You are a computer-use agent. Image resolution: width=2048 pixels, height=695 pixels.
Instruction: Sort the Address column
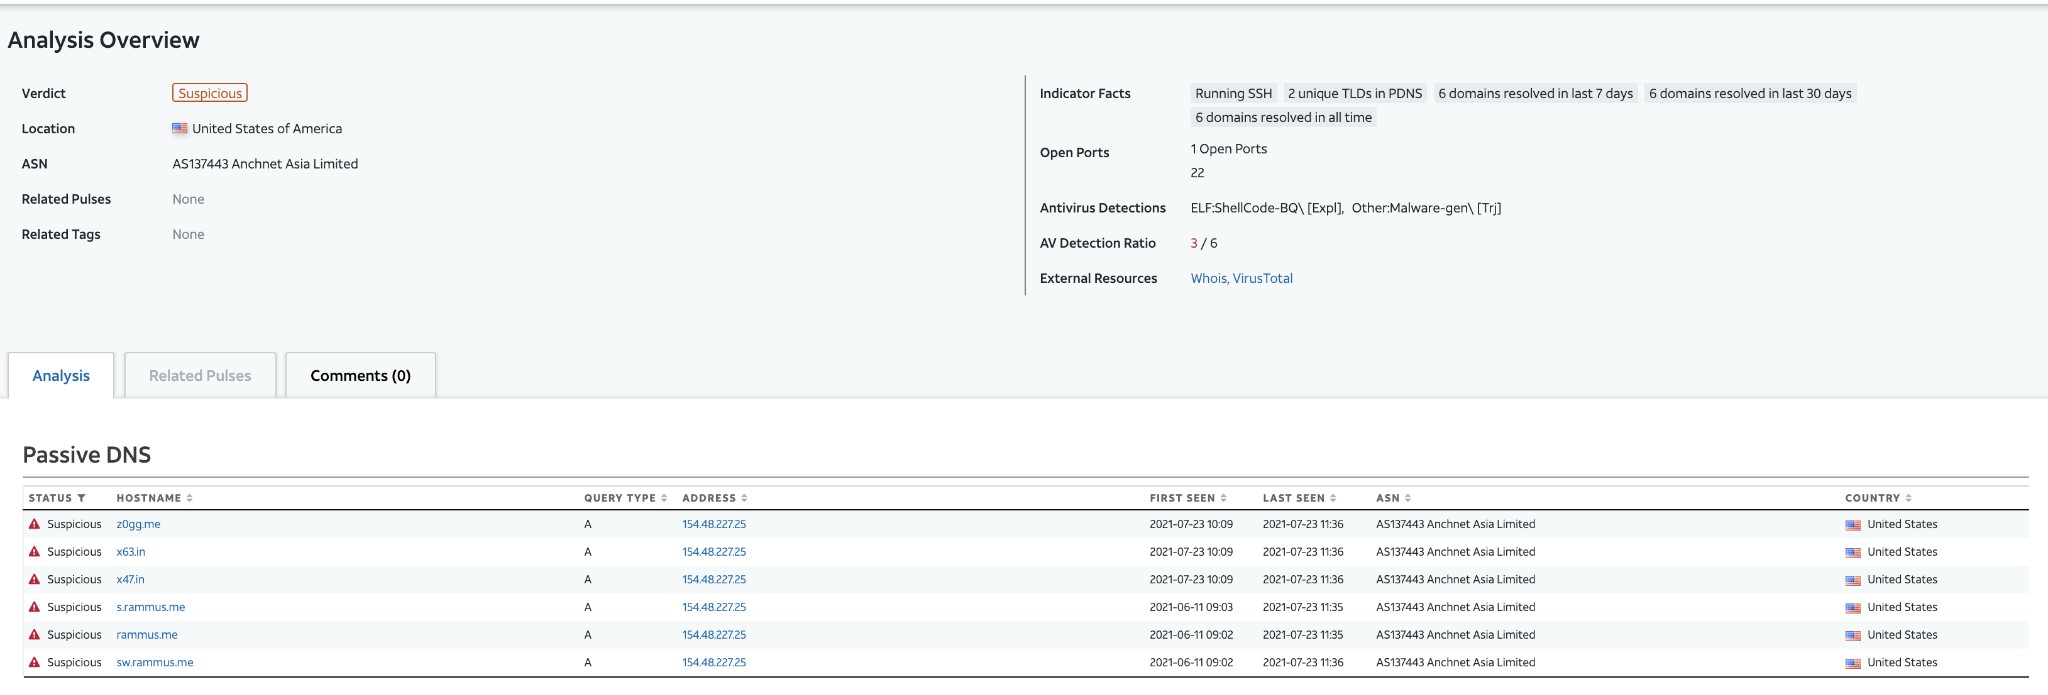744,498
